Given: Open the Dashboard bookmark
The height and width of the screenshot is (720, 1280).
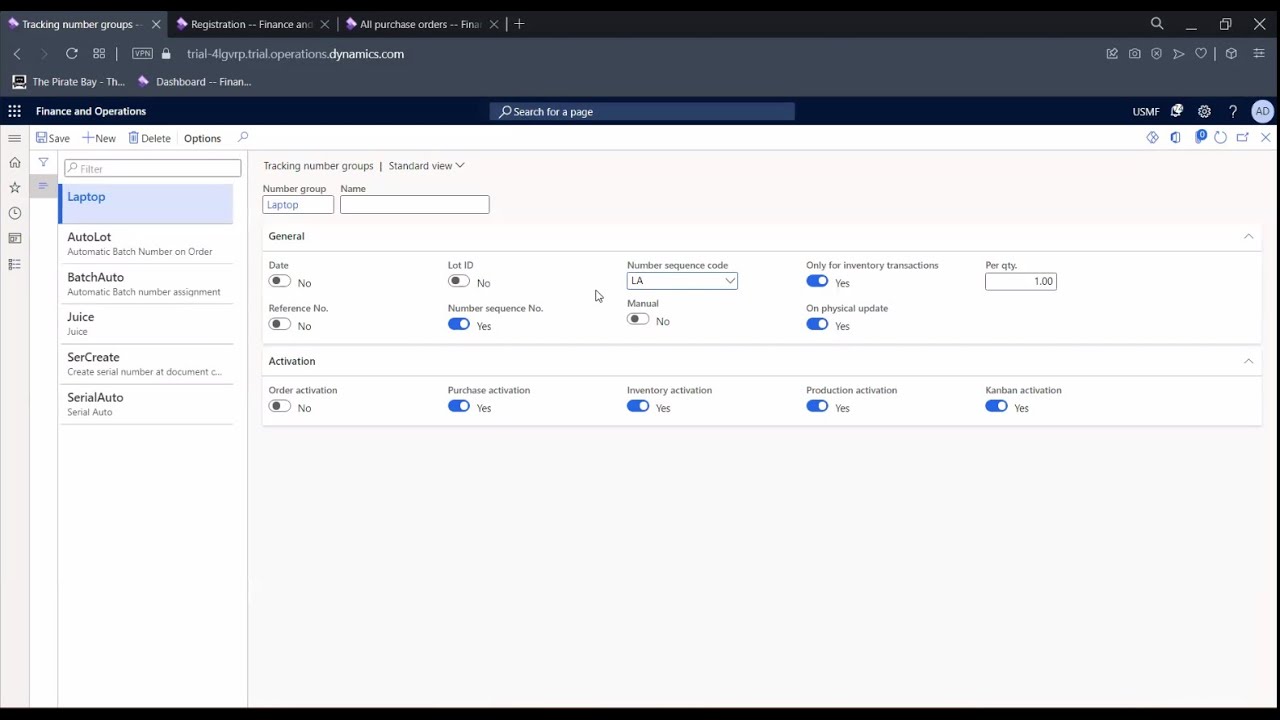Looking at the screenshot, I should pos(195,82).
